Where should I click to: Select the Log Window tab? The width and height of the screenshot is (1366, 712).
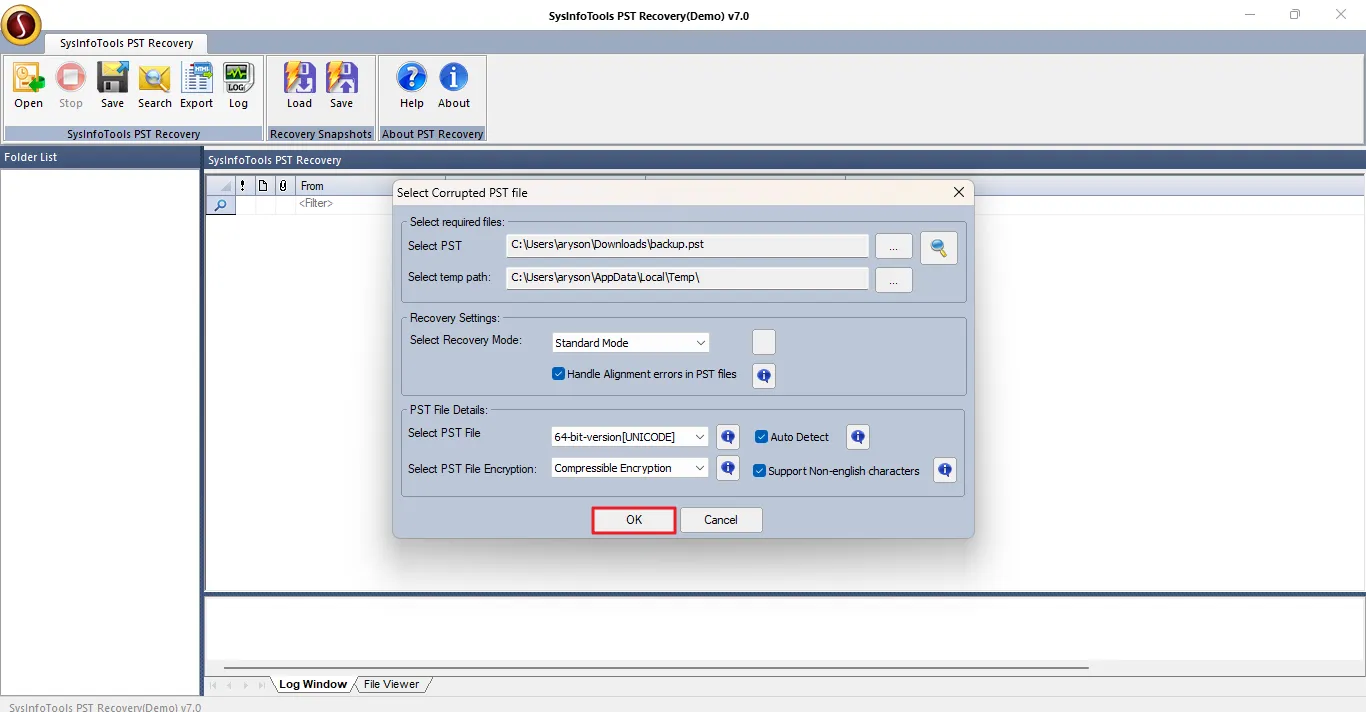pos(313,684)
